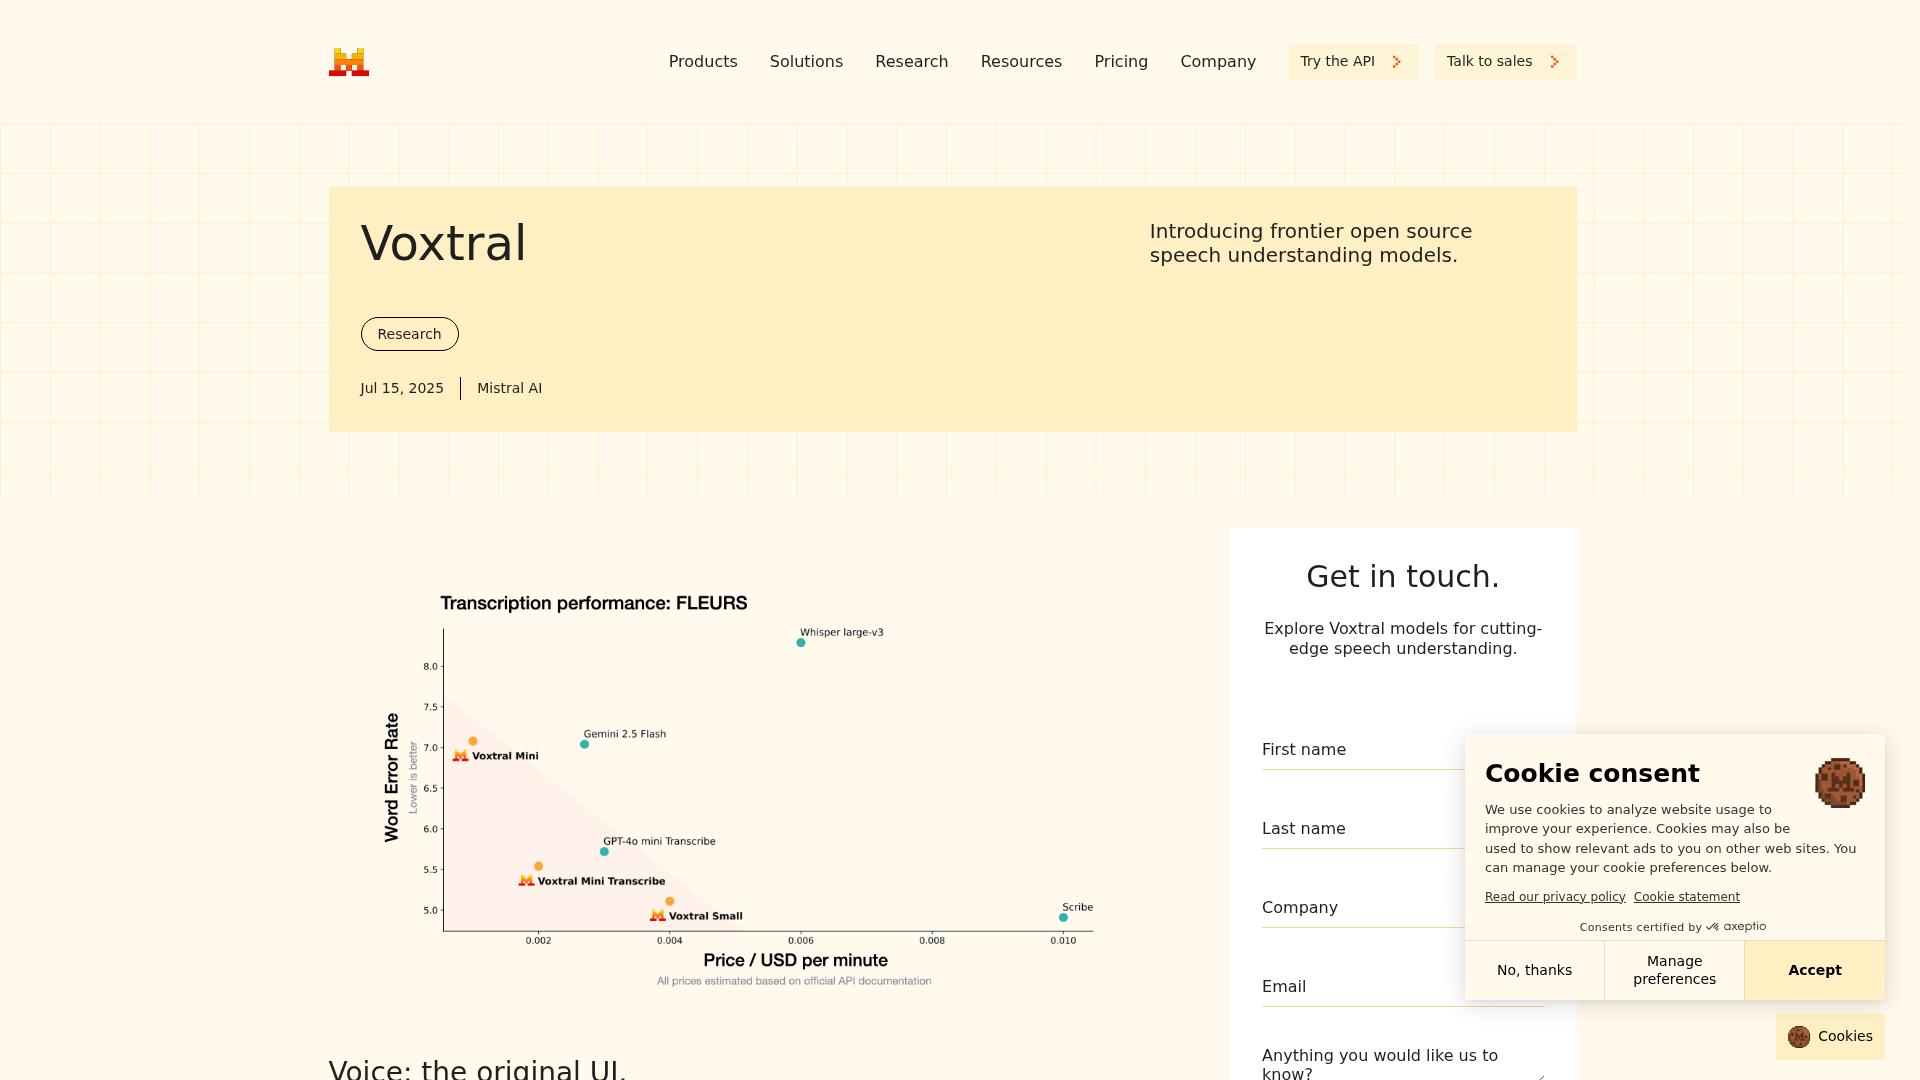Click the Cookies widget button

(x=1830, y=1037)
